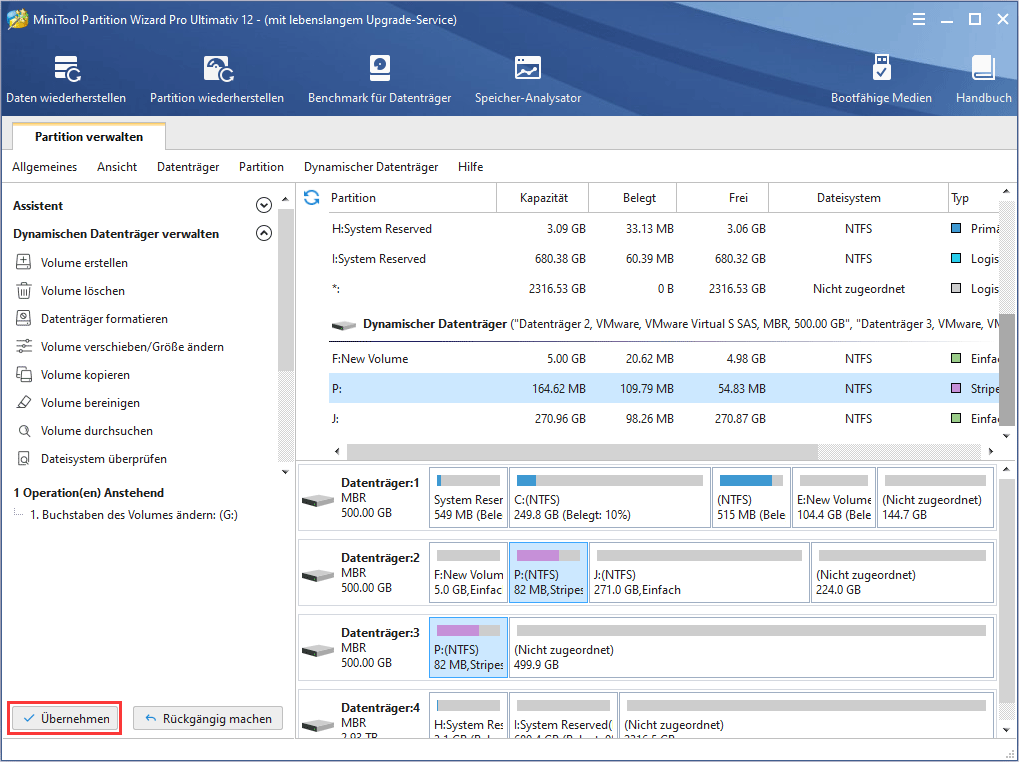The width and height of the screenshot is (1019, 762).
Task: Click green swatch in J: row
Action: click(x=956, y=418)
